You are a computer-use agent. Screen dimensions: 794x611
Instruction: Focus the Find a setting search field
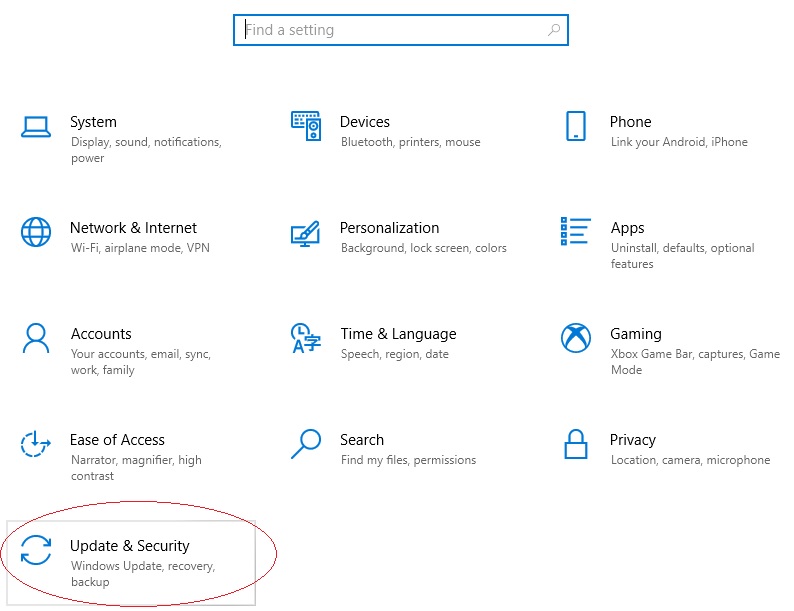(x=401, y=30)
